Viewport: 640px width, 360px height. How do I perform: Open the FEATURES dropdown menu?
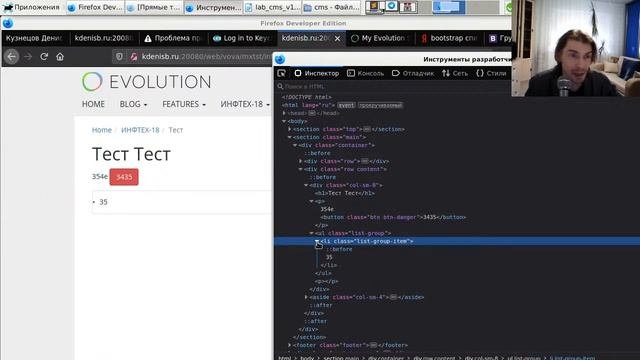click(184, 104)
